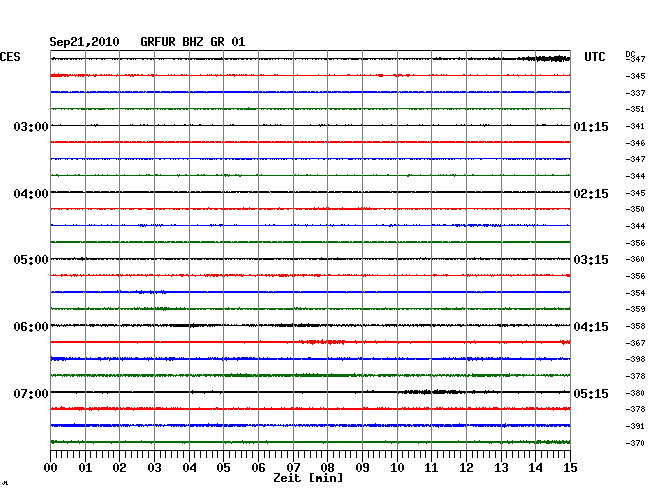Click DC offset value -370
Viewport: 650px width, 494px height.
pyautogui.click(x=635, y=443)
